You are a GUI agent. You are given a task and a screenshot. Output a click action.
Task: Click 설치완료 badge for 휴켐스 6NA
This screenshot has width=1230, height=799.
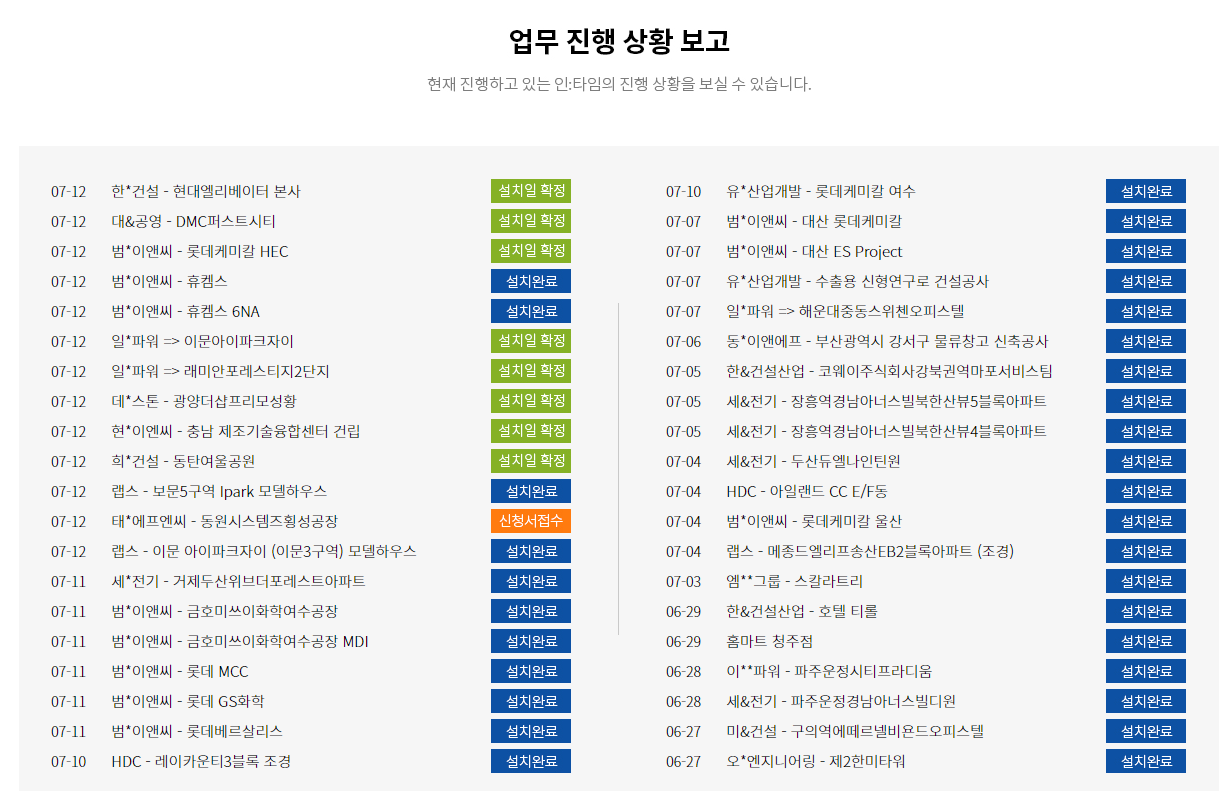click(531, 311)
